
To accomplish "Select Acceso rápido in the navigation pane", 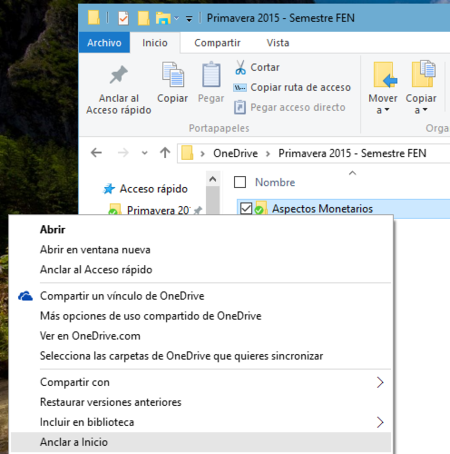I will pyautogui.click(x=145, y=189).
